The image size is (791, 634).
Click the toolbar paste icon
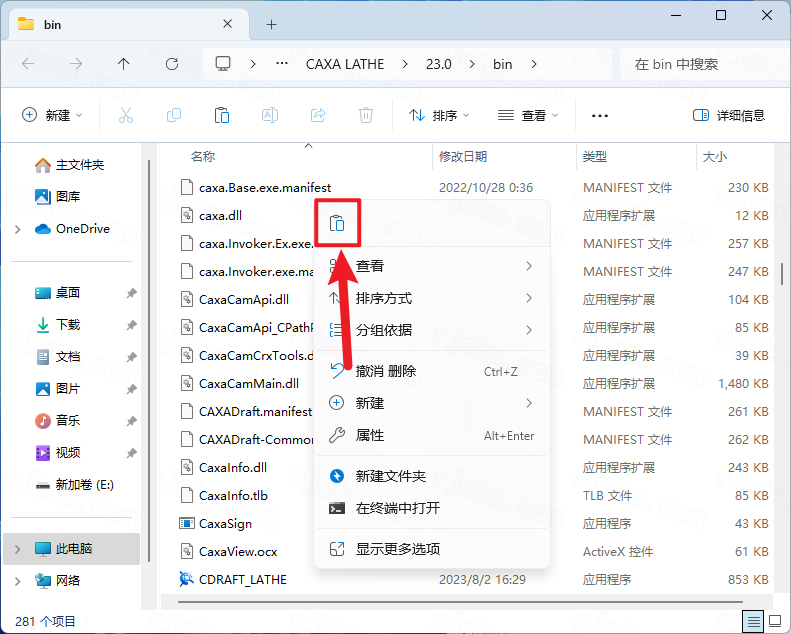[222, 116]
